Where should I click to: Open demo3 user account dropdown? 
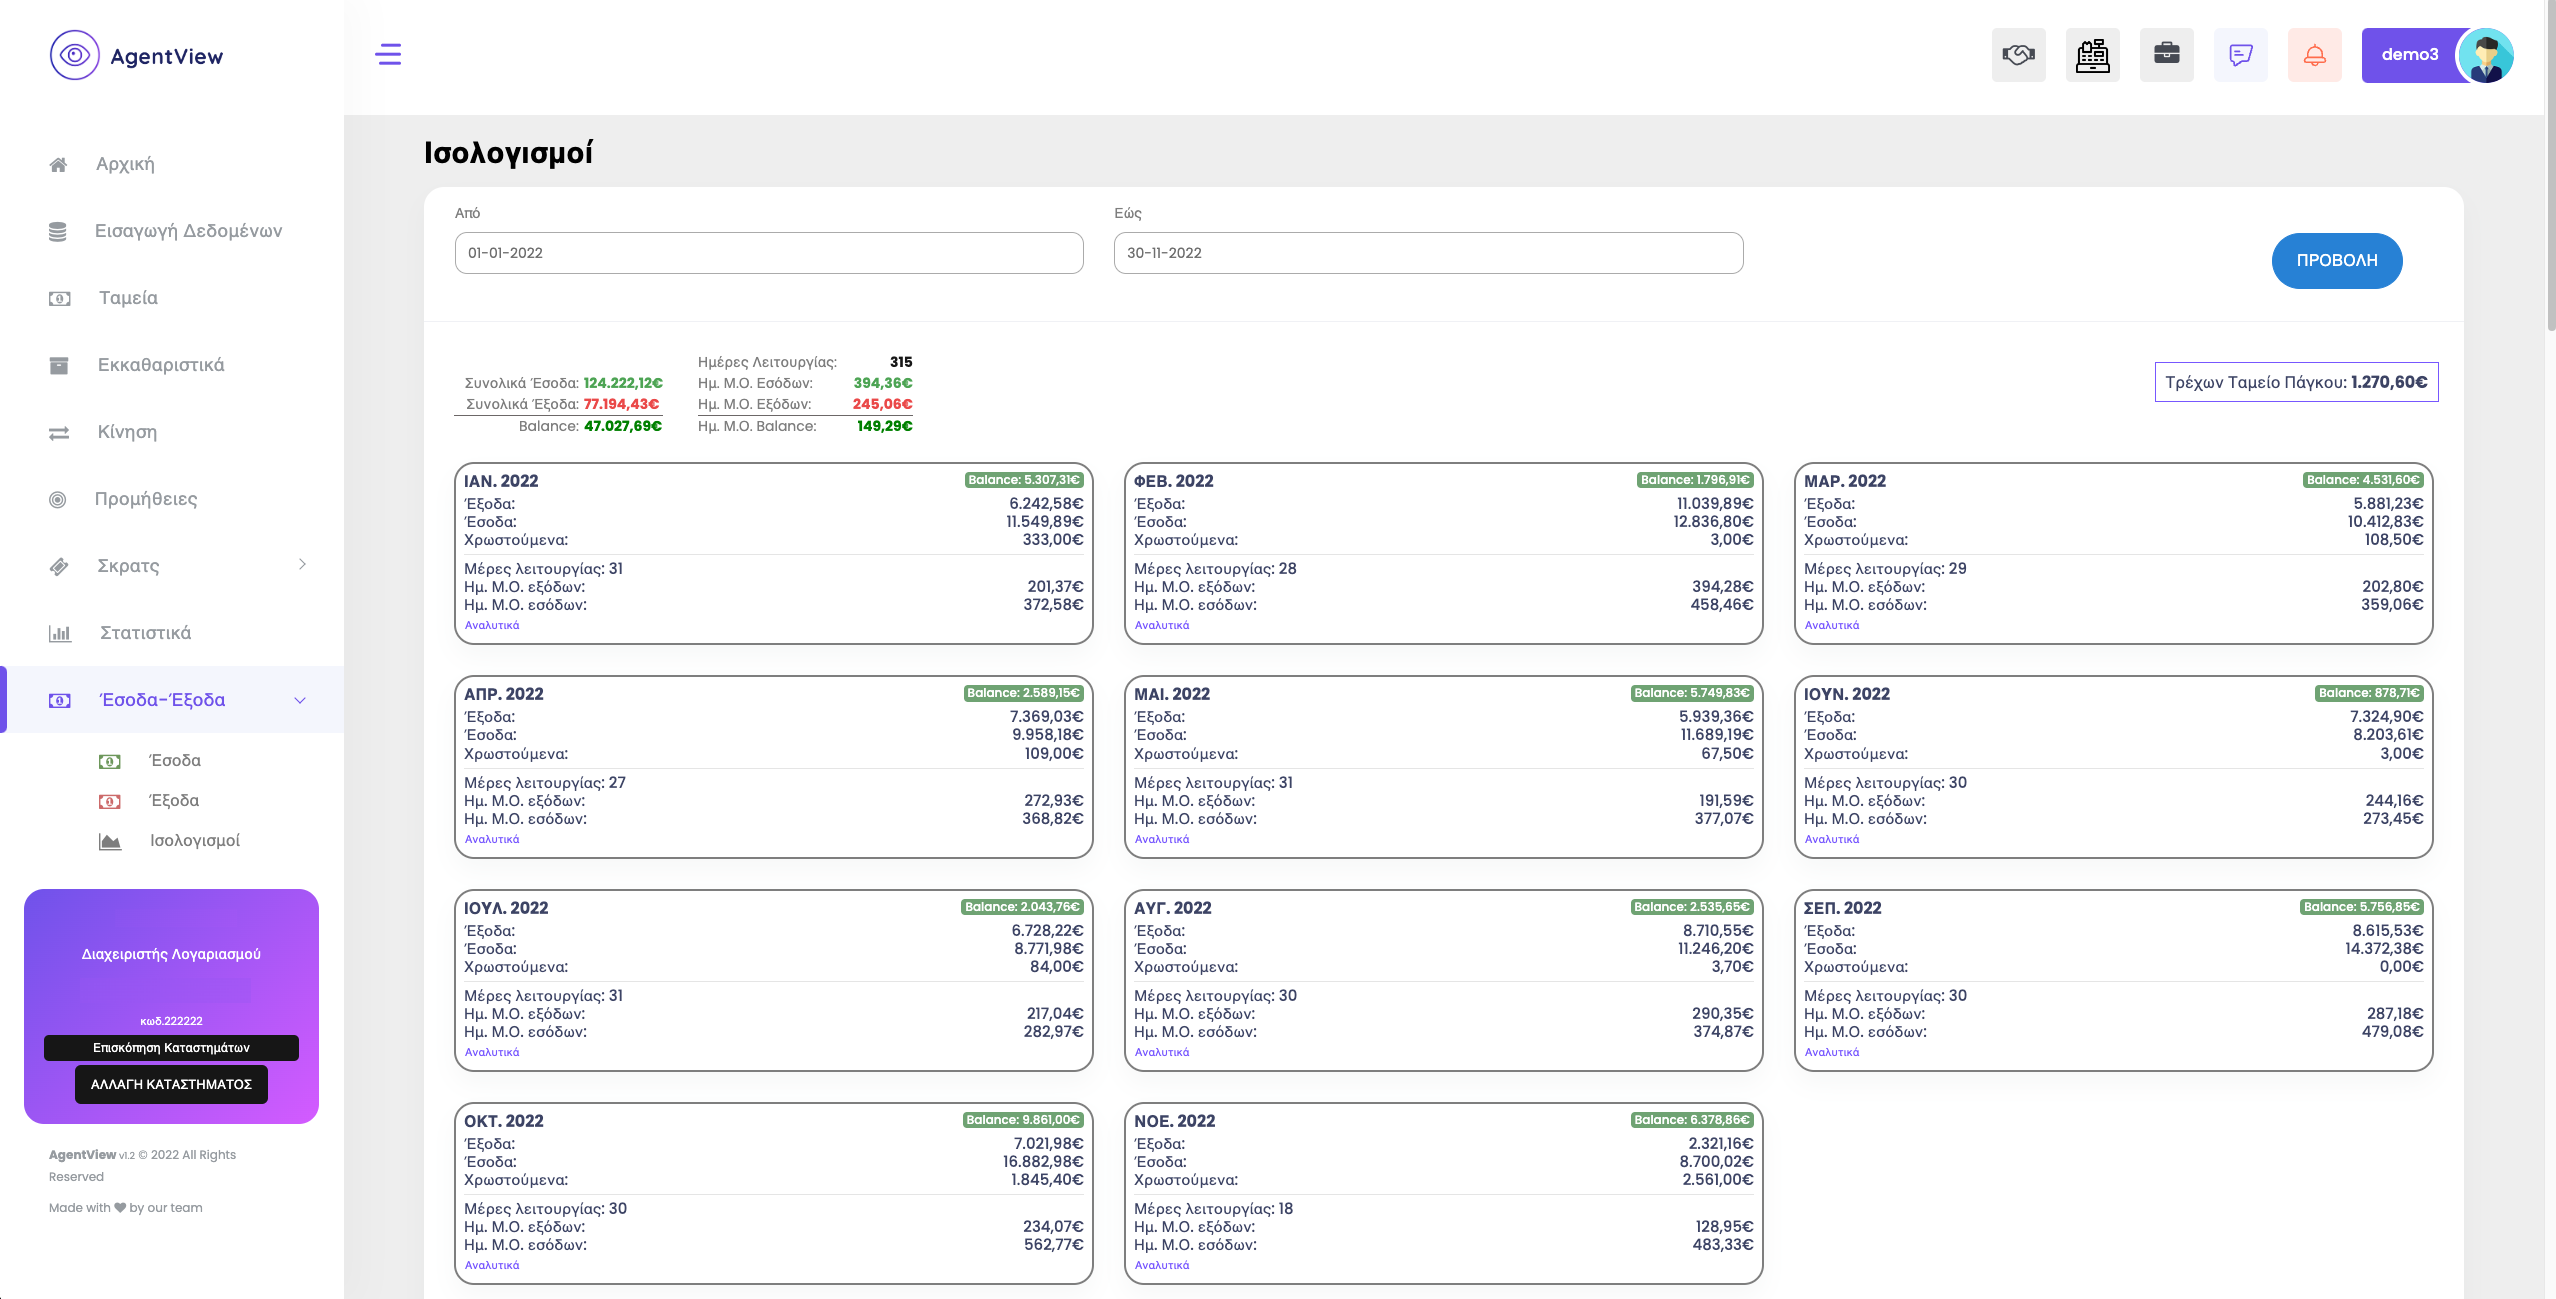tap(2409, 55)
